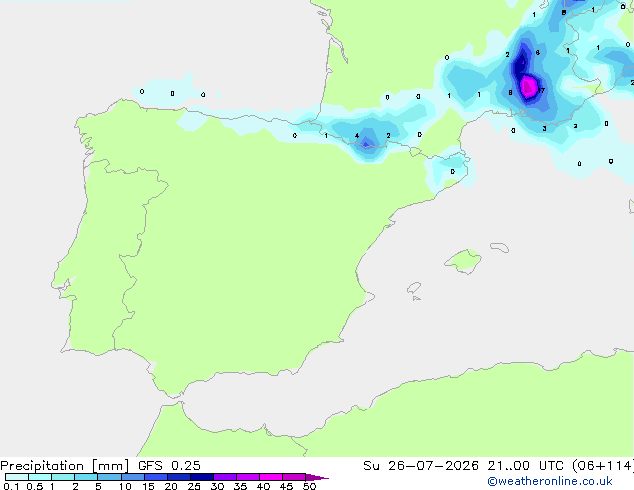Click the 0.1–0.5 mm legend color swatch
This screenshot has height=490, width=634.
[x=17, y=477]
